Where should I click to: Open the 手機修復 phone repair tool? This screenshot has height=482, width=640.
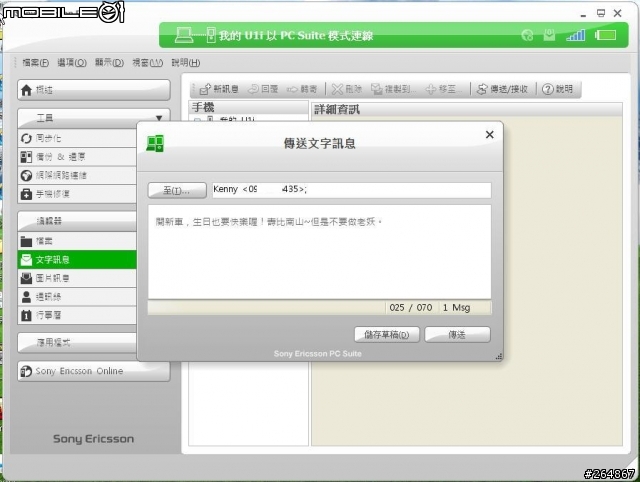pyautogui.click(x=77, y=194)
